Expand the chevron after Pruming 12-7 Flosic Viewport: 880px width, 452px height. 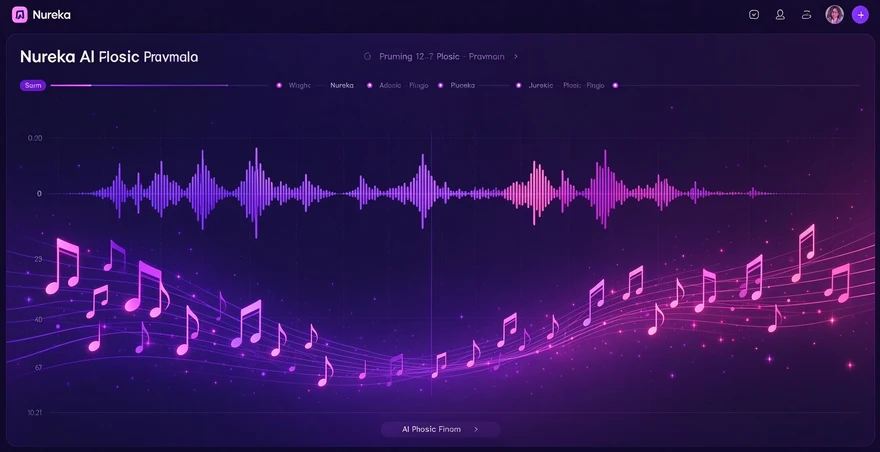516,57
